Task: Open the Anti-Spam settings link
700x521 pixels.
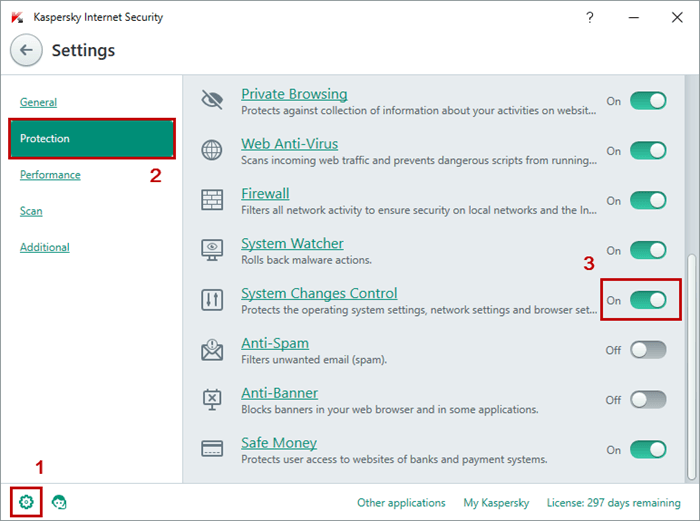Action: point(275,343)
